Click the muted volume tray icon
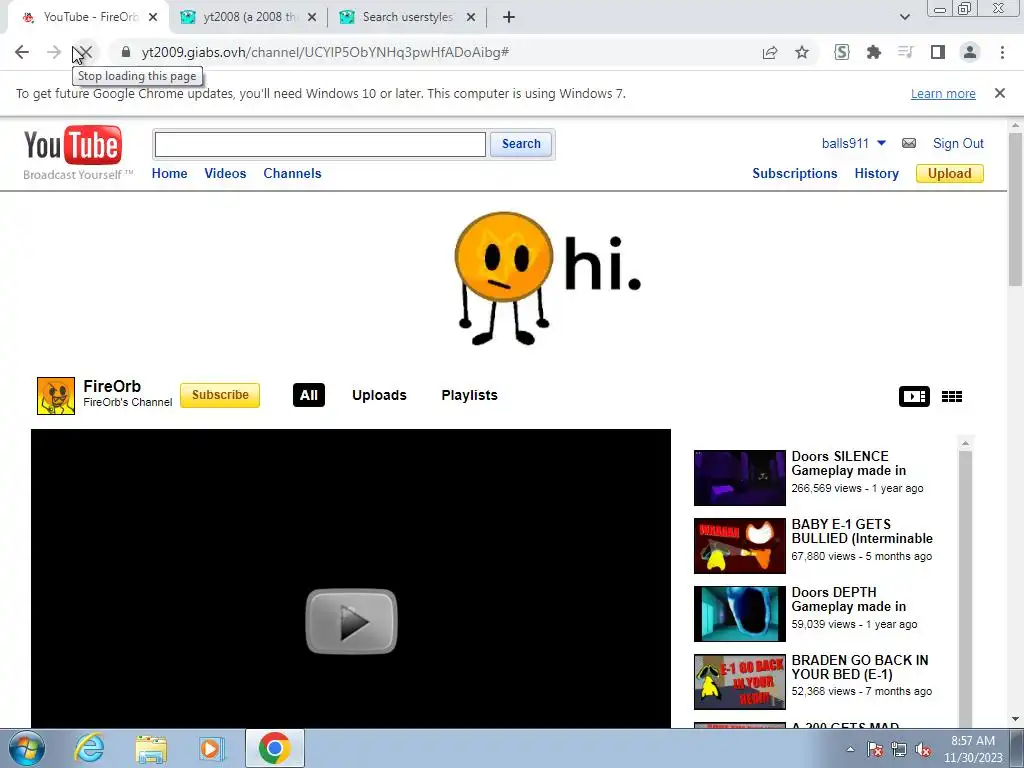 click(923, 749)
